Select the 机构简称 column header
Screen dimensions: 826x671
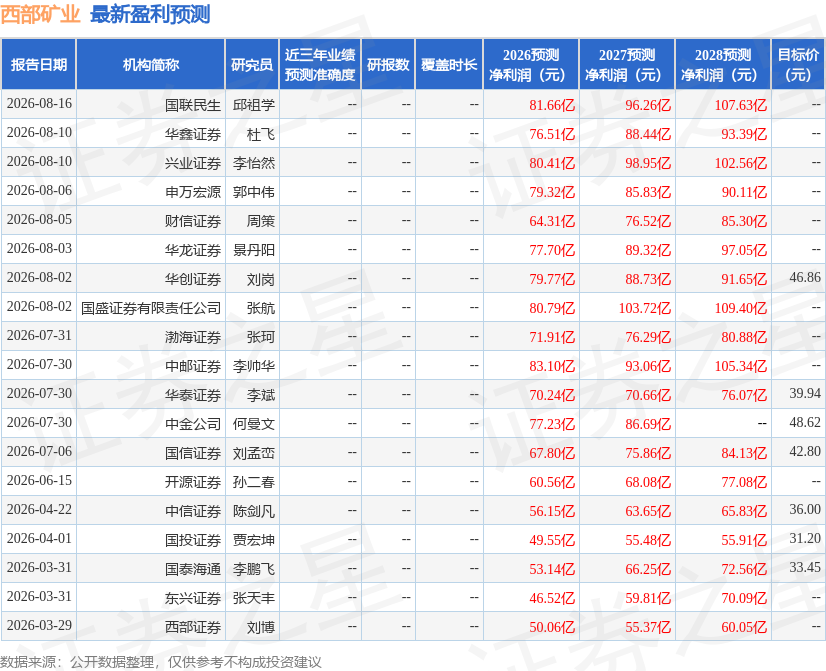pyautogui.click(x=151, y=64)
